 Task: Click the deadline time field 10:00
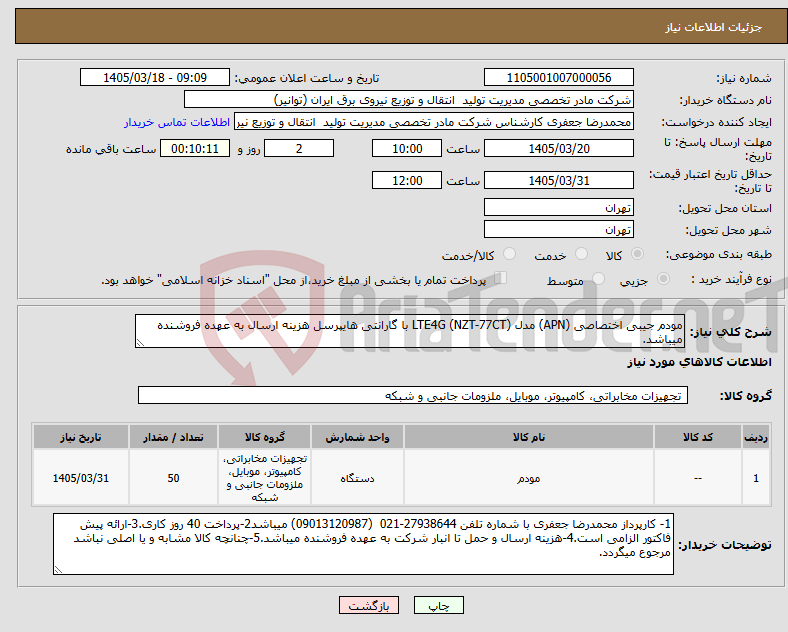[x=407, y=149]
